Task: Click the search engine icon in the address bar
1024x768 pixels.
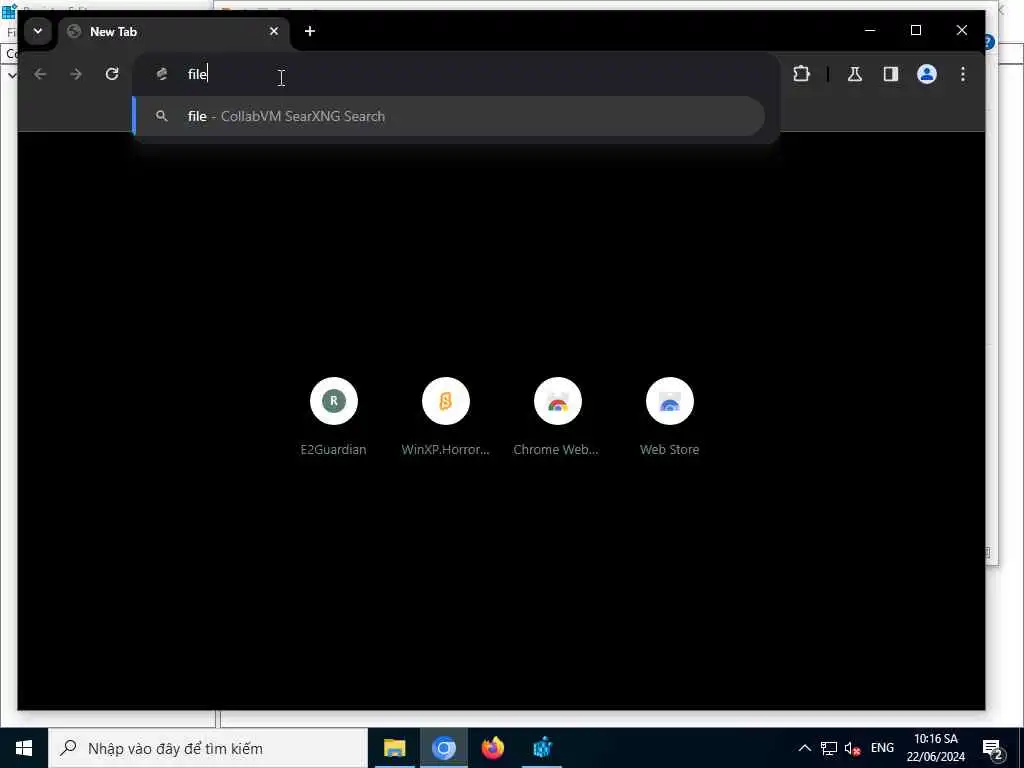Action: pos(162,74)
